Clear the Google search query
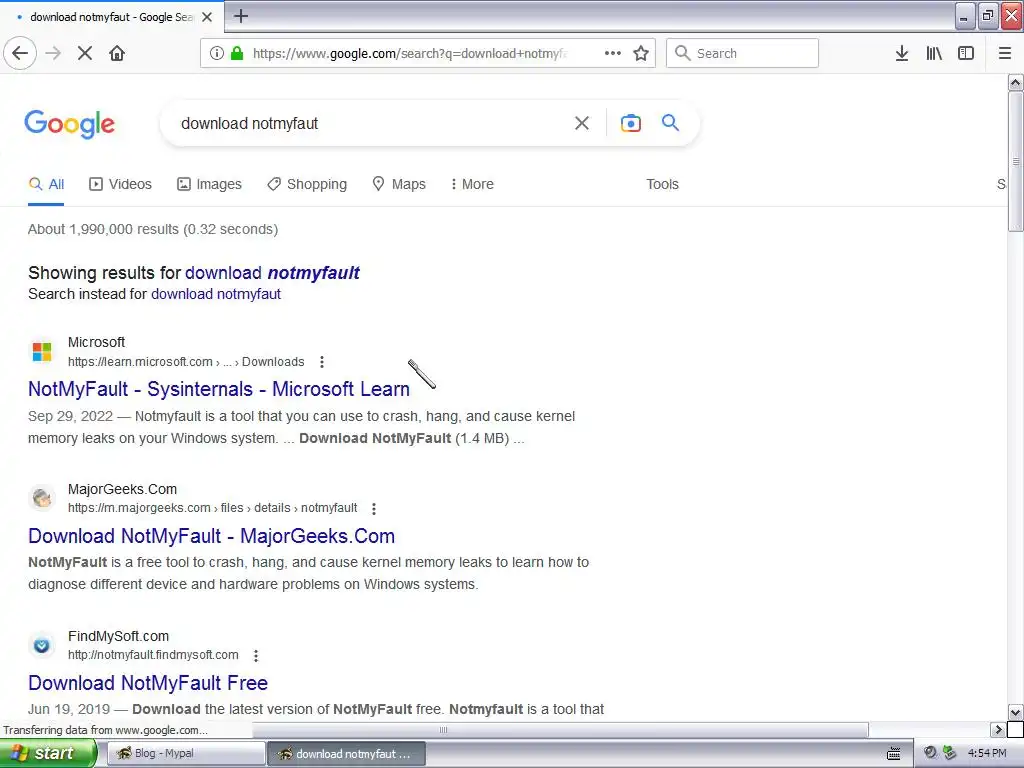1024x768 pixels. click(581, 123)
